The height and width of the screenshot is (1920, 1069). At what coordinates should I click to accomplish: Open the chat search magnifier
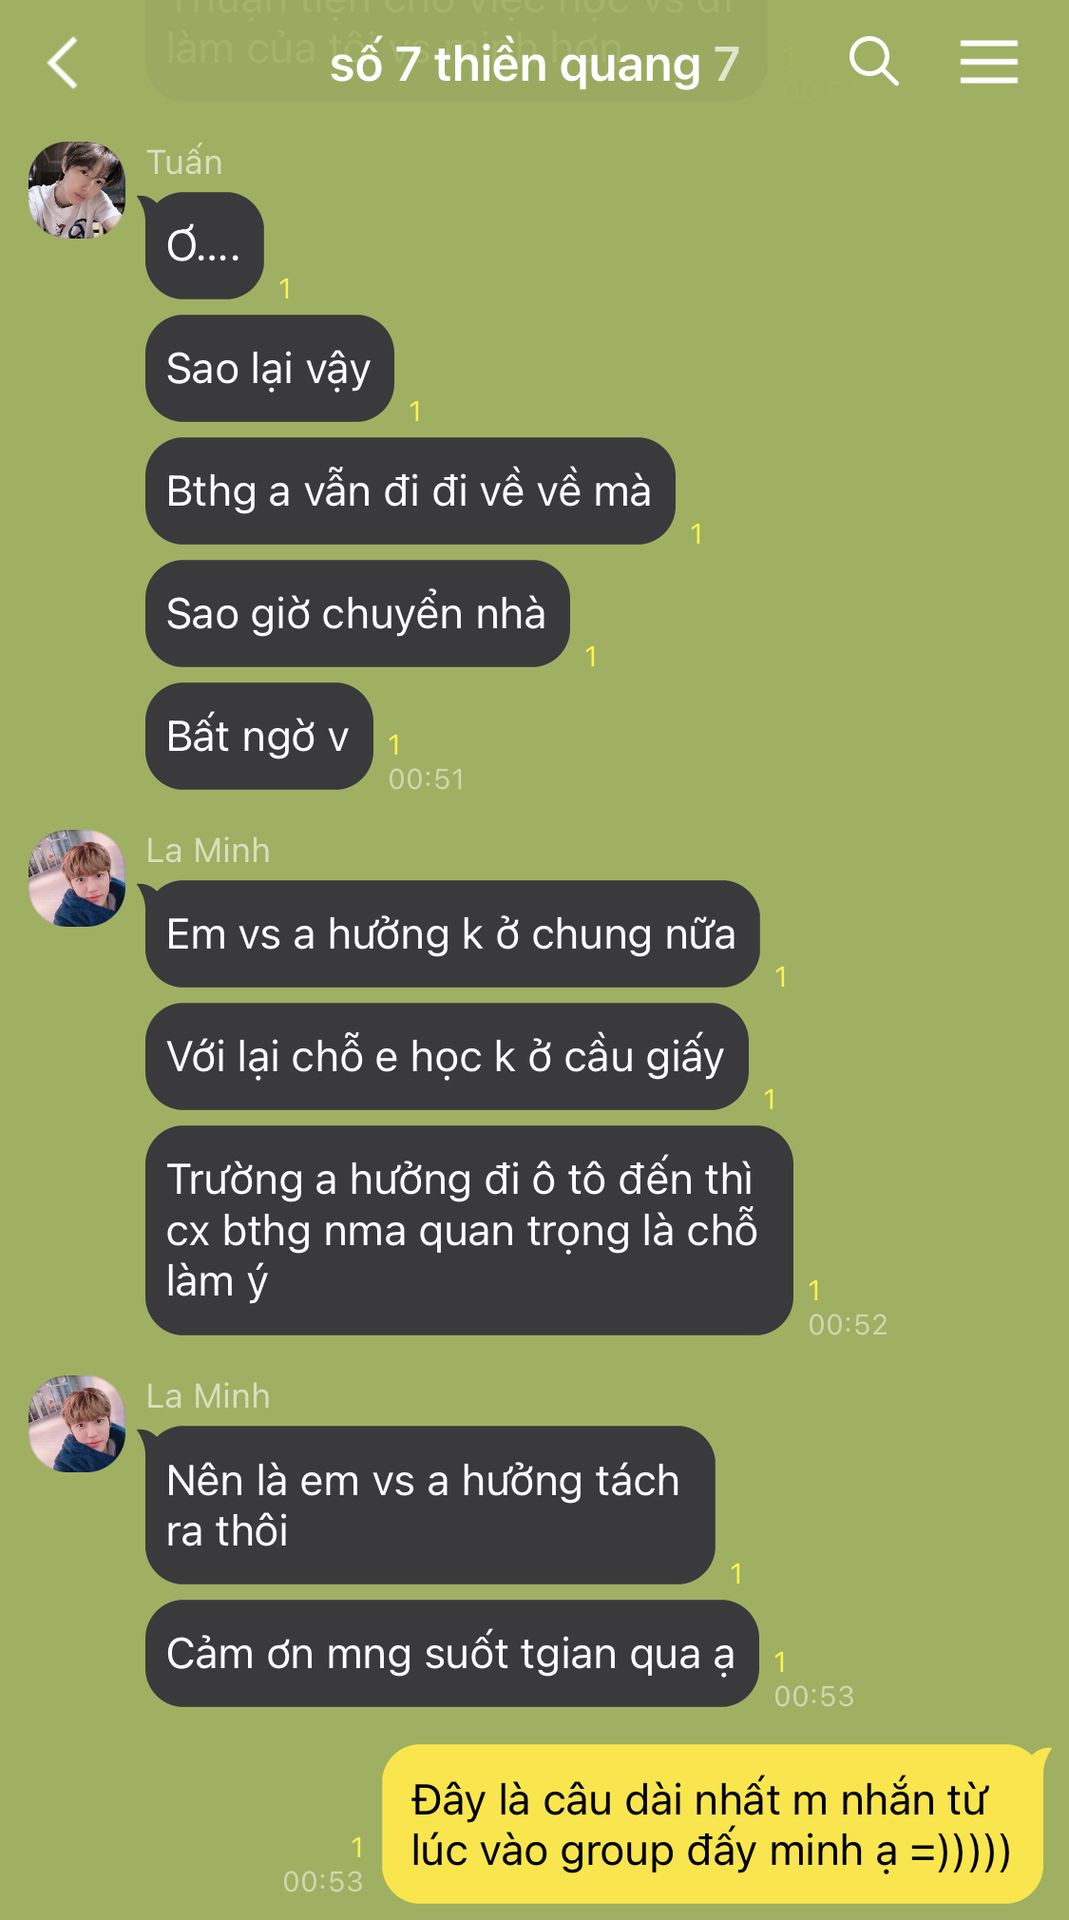click(874, 62)
